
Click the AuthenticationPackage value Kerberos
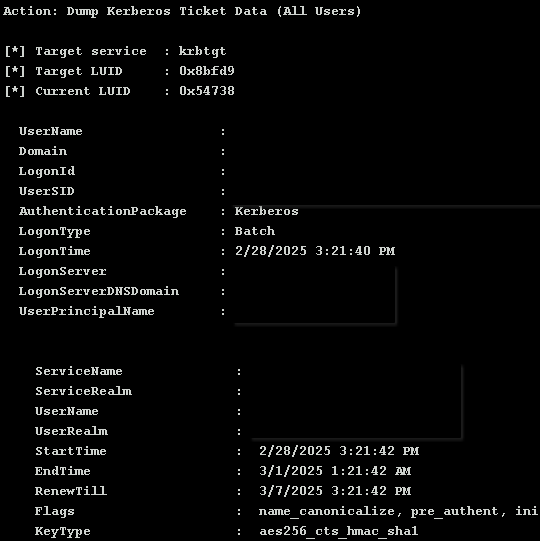pos(266,211)
